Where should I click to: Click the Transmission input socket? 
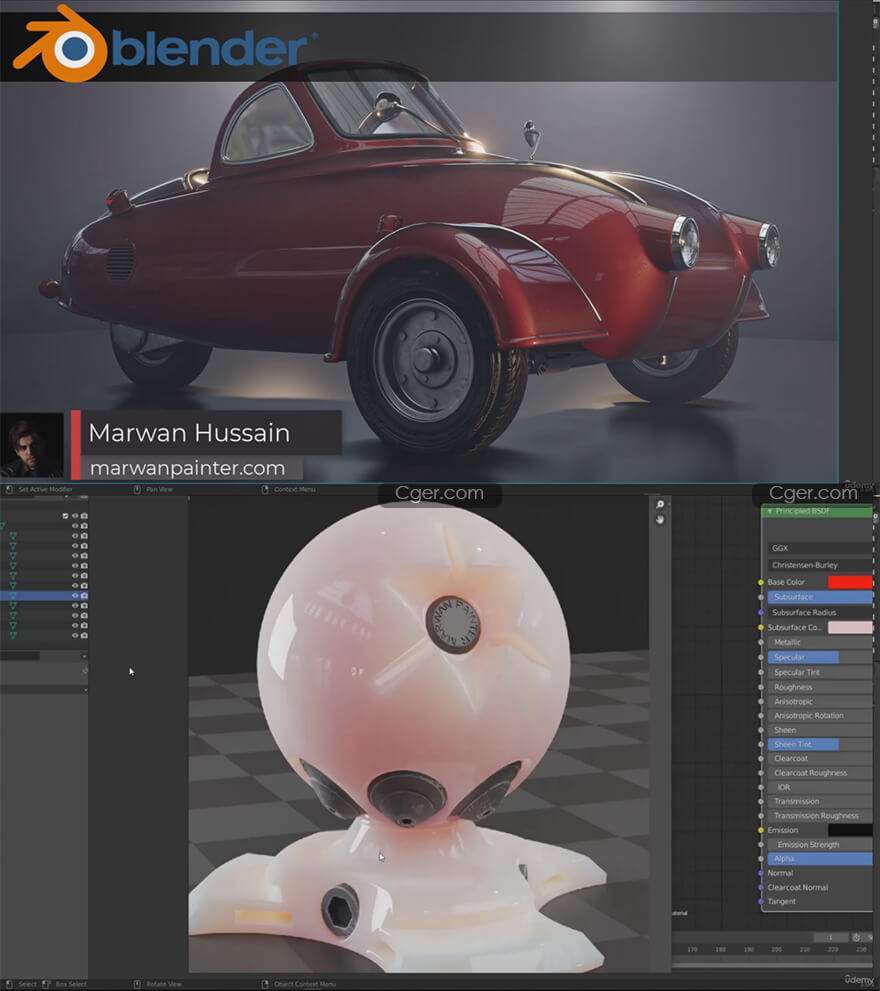[761, 801]
